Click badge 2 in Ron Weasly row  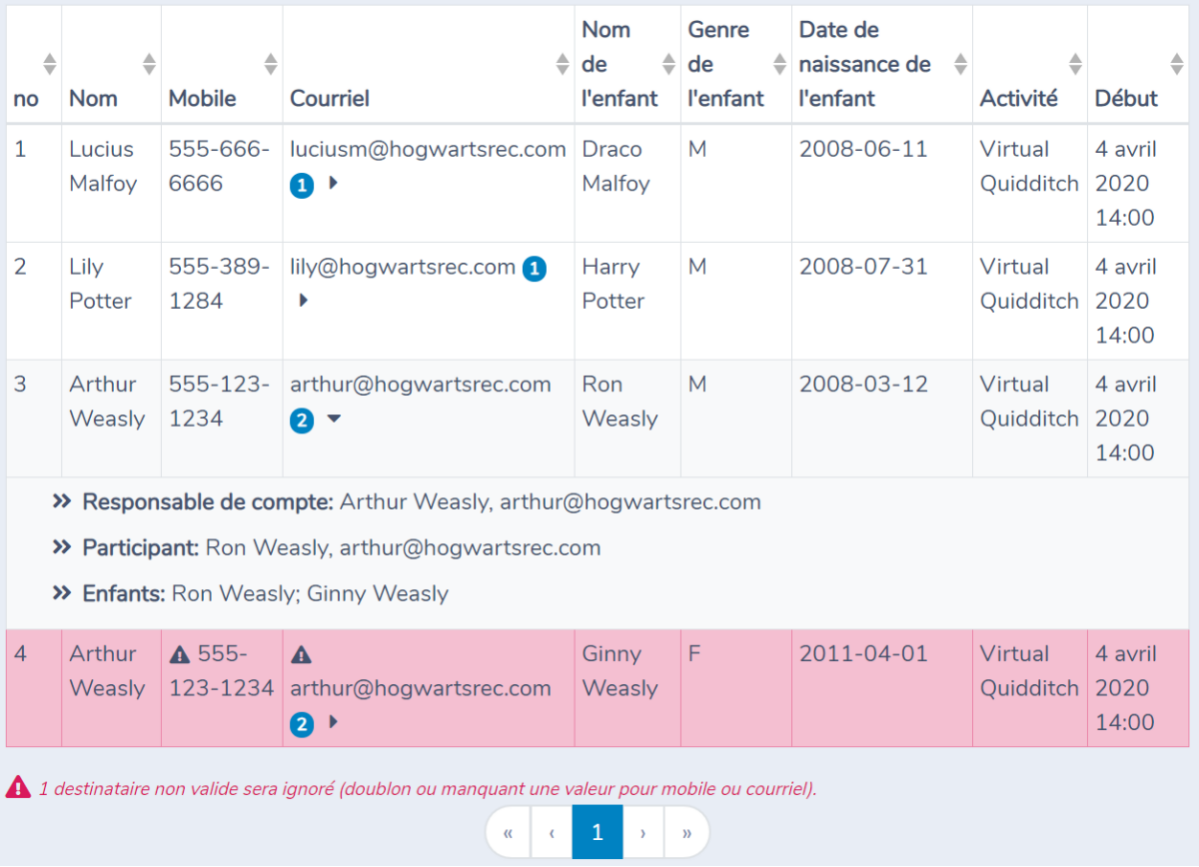(x=302, y=420)
